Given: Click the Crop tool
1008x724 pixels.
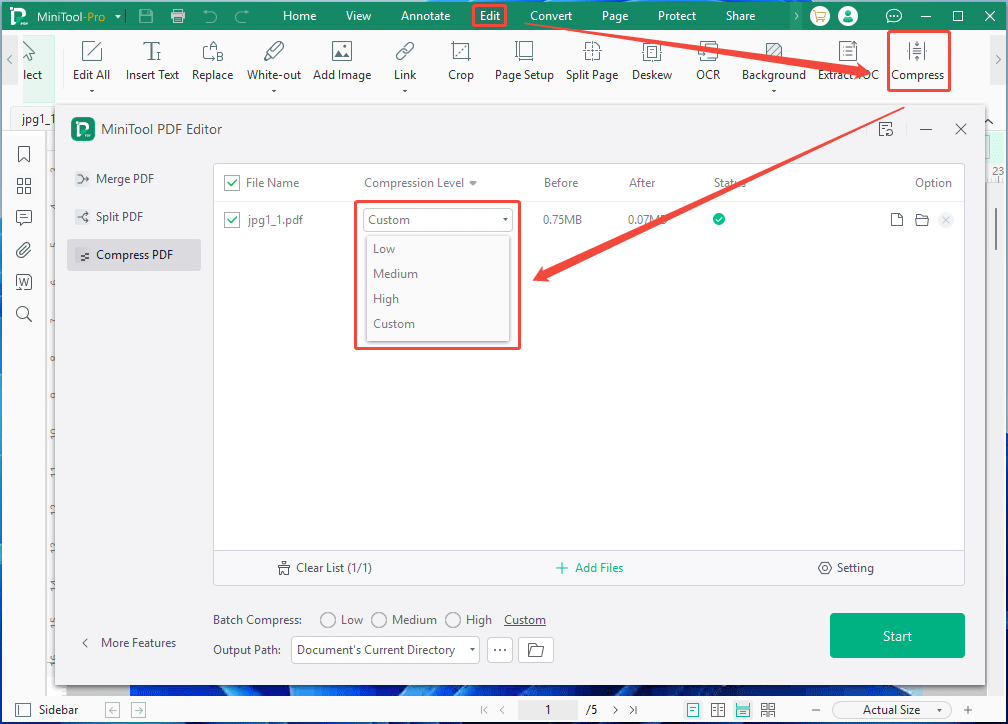Looking at the screenshot, I should click(x=461, y=60).
